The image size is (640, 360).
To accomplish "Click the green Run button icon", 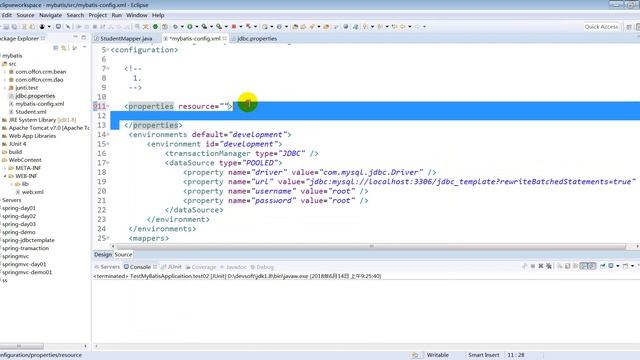I will (x=190, y=27).
